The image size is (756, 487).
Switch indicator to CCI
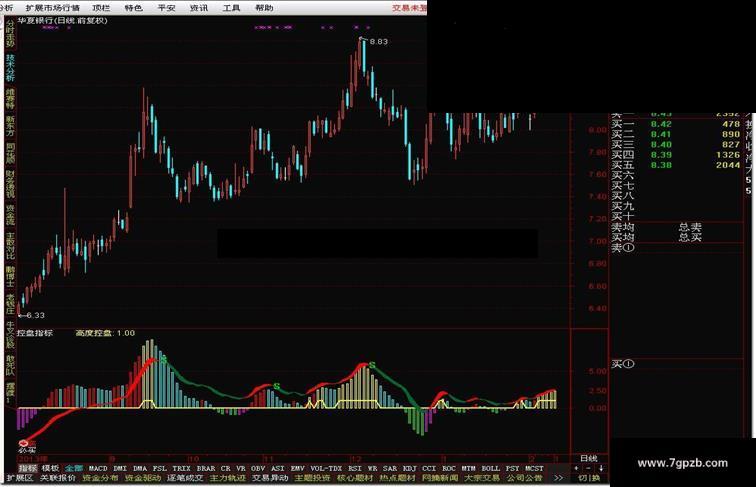tap(429, 468)
